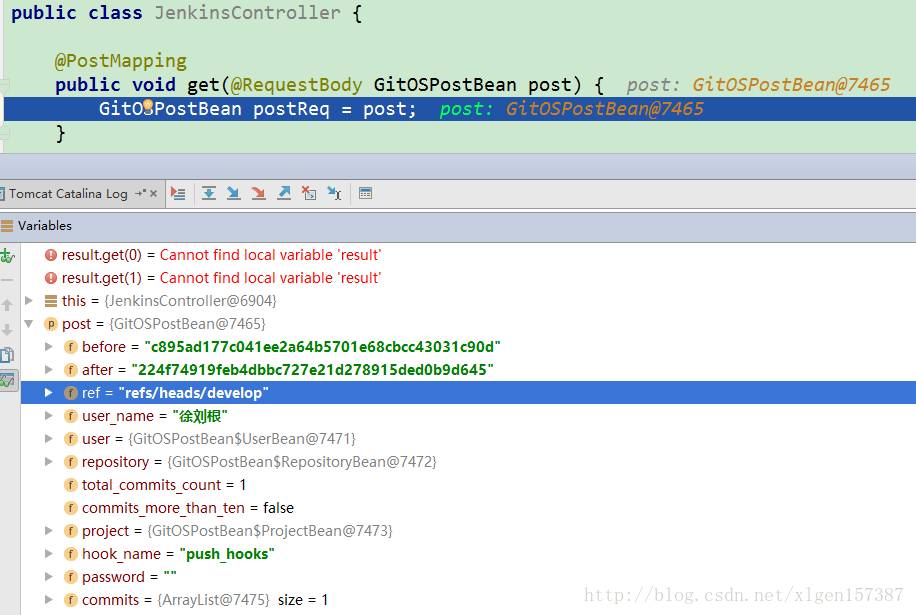Click the error icon beside result.get(0)
This screenshot has width=916, height=615.
(51, 255)
